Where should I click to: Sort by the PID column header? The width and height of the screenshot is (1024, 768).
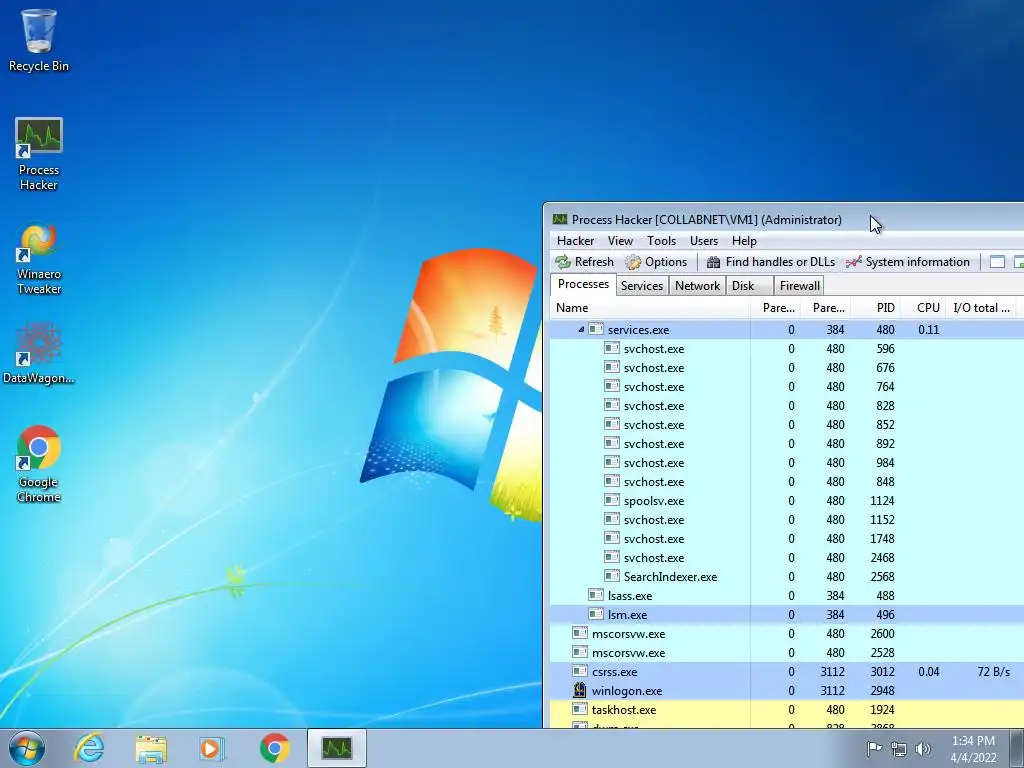875,308
